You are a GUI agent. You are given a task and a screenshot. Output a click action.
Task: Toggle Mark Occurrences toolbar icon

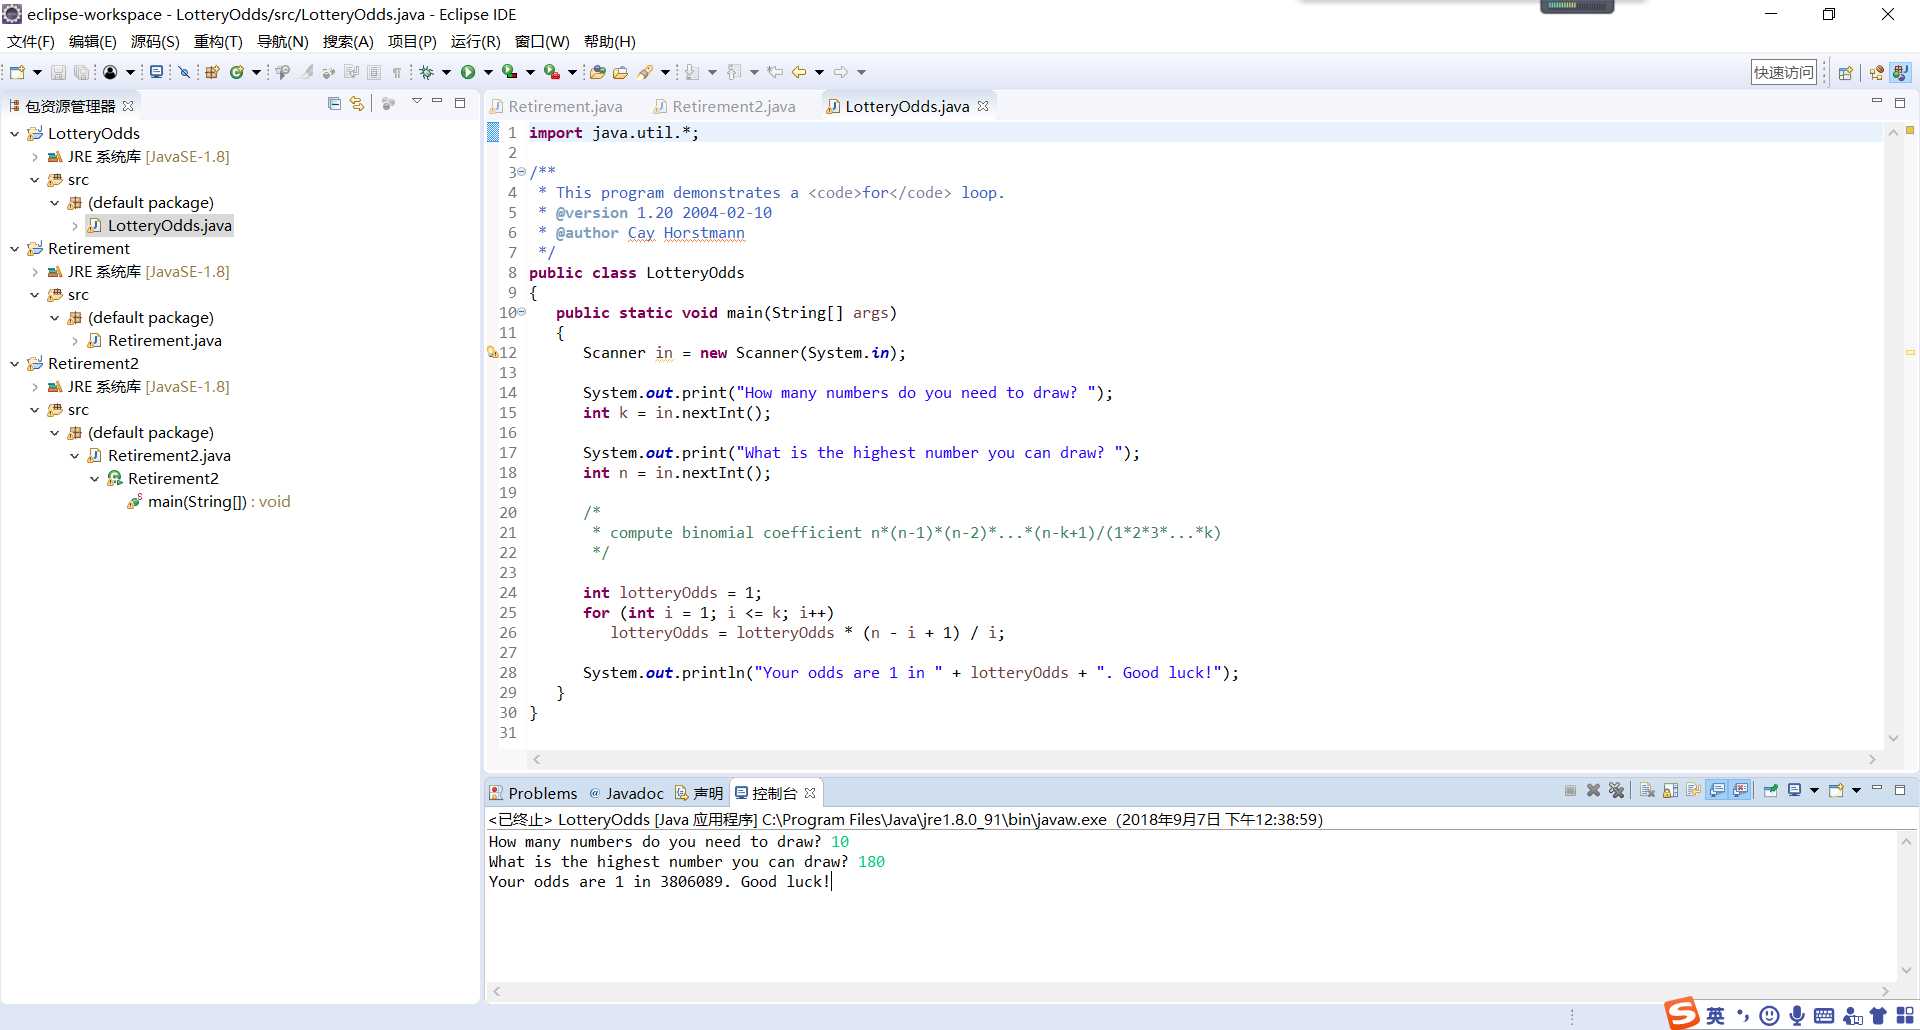coord(306,72)
